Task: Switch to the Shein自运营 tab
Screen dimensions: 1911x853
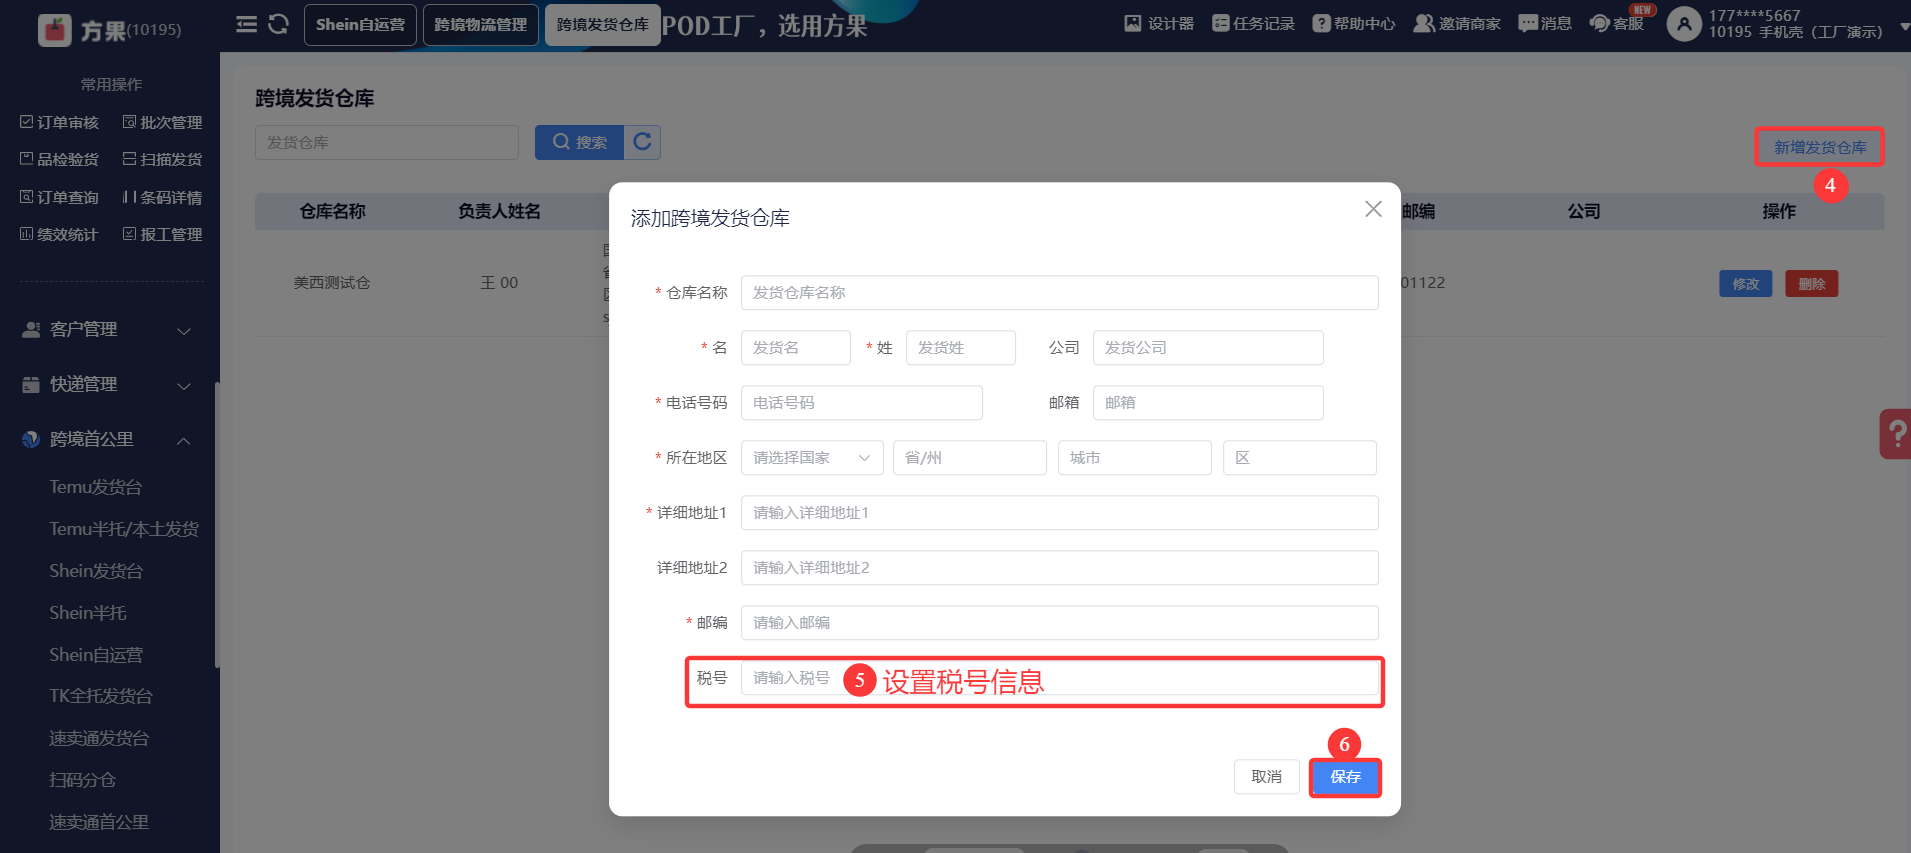Action: pyautogui.click(x=361, y=24)
